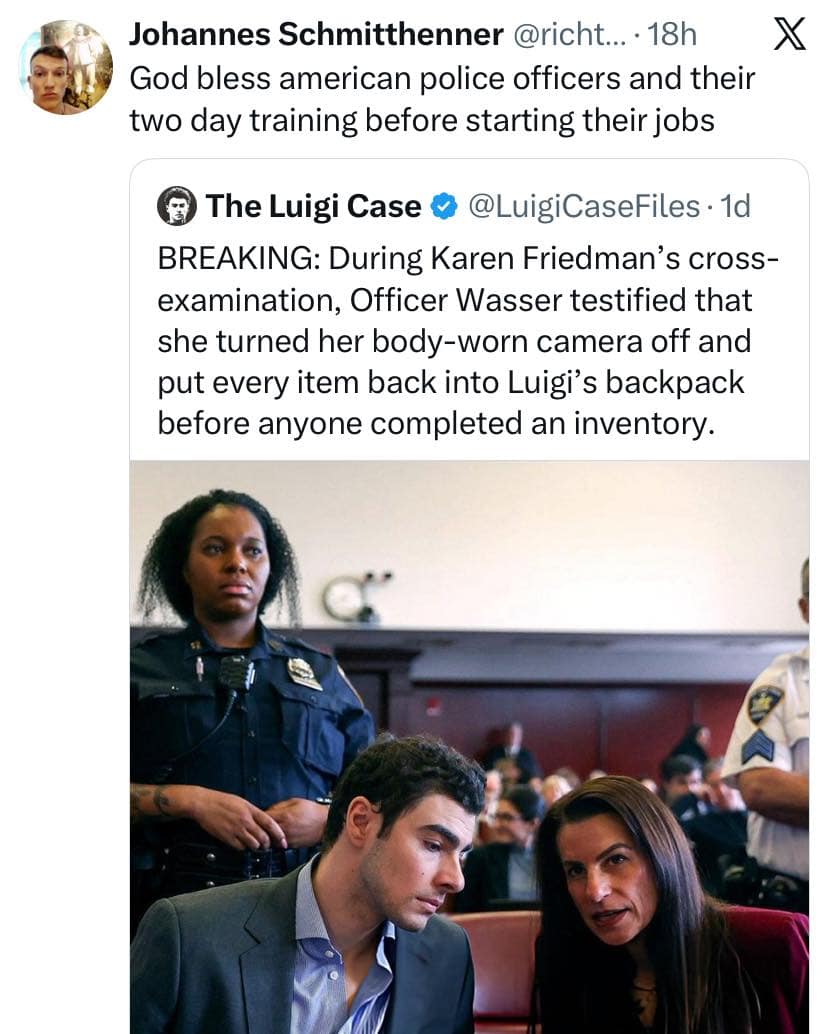Open the 18h timestamp

(x=672, y=35)
